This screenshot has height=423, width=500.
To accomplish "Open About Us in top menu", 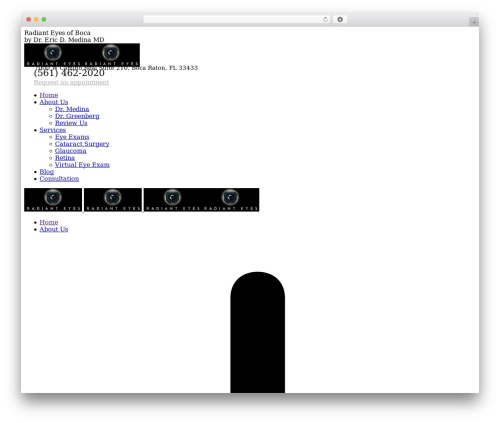I will click(x=54, y=102).
